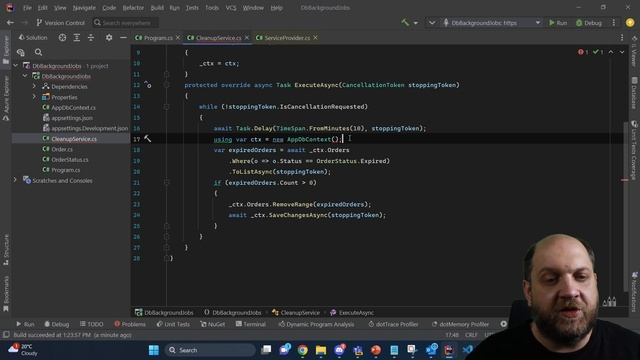Expand Scratches and Consoles node
Screen dimensions: 640x360
pyautogui.click(x=16, y=180)
